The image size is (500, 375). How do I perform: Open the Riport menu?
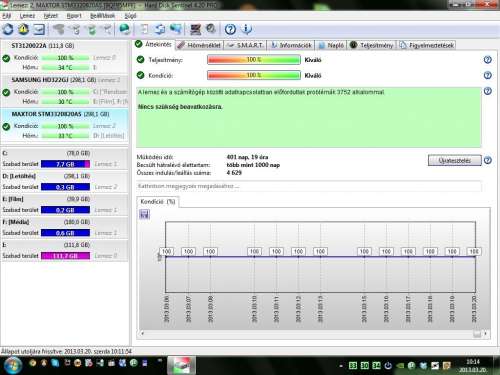74,16
